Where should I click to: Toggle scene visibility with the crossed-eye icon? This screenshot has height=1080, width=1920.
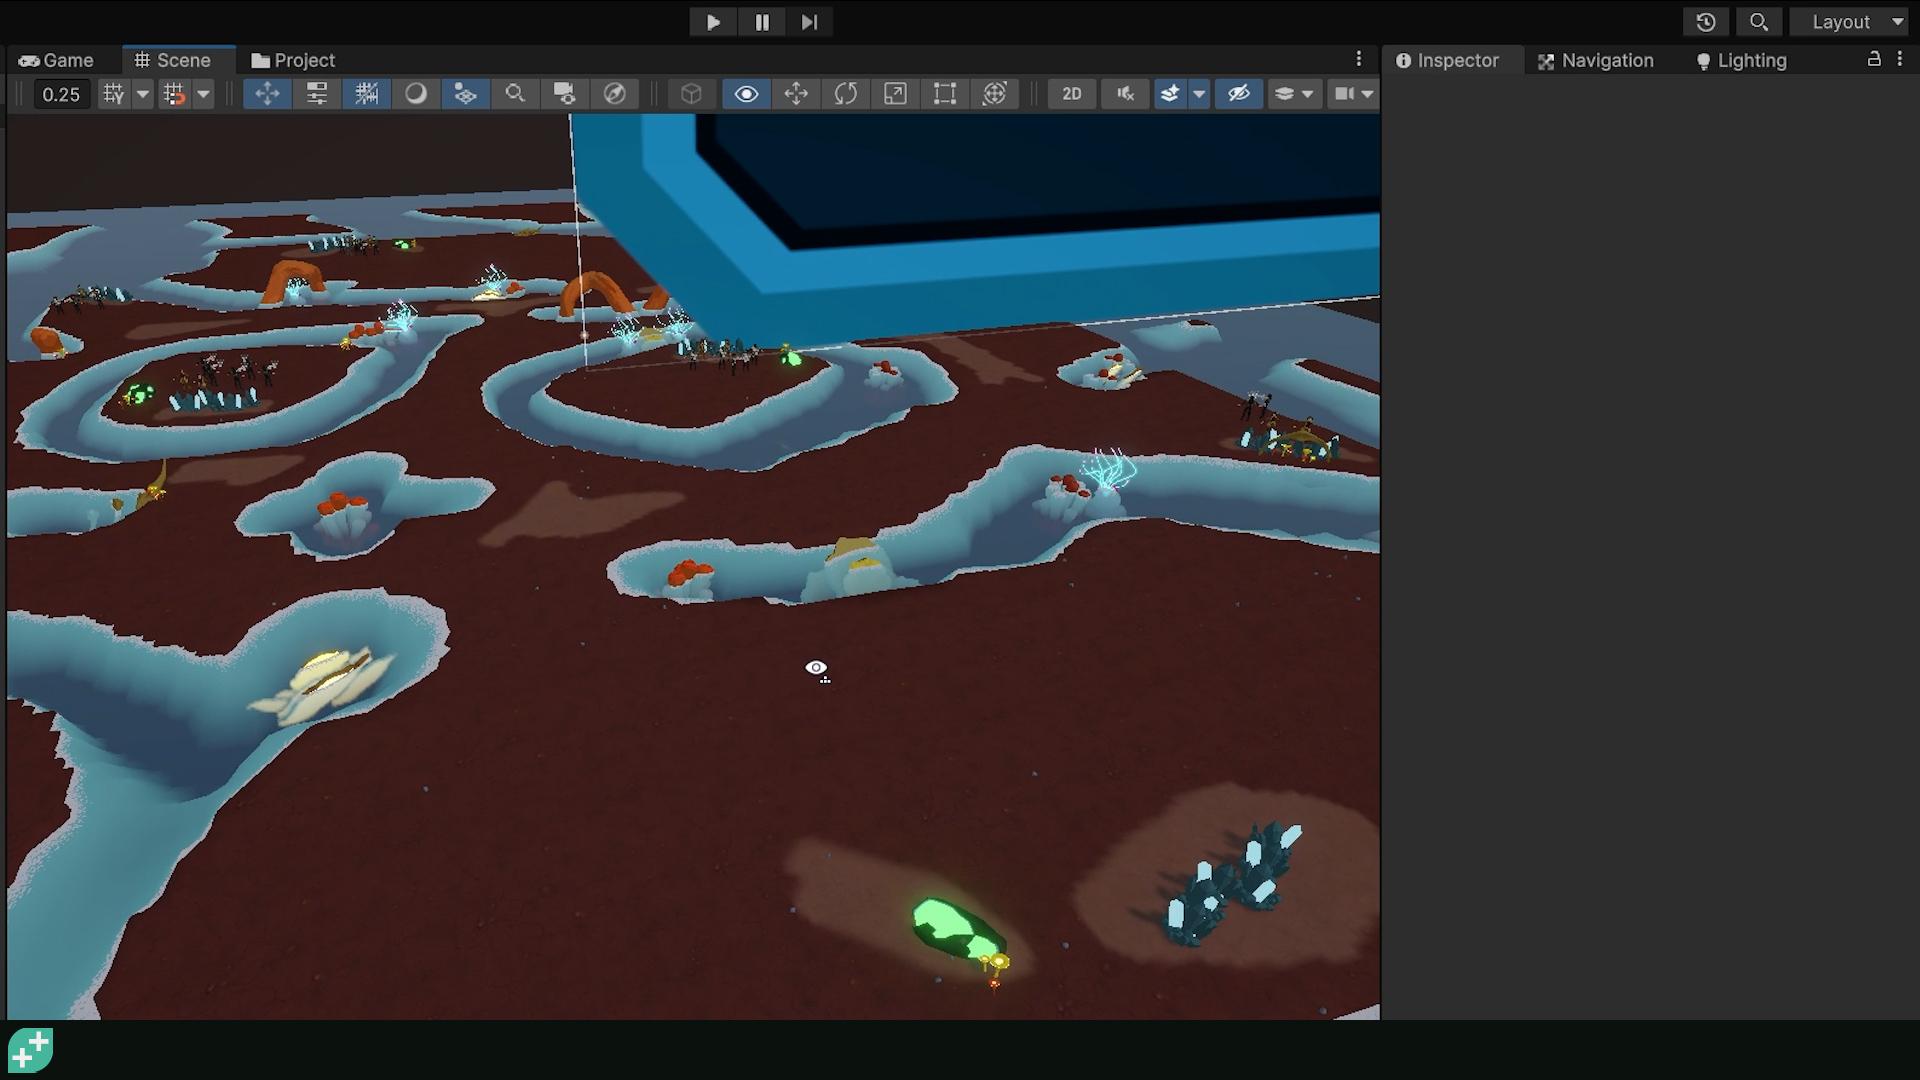1239,94
